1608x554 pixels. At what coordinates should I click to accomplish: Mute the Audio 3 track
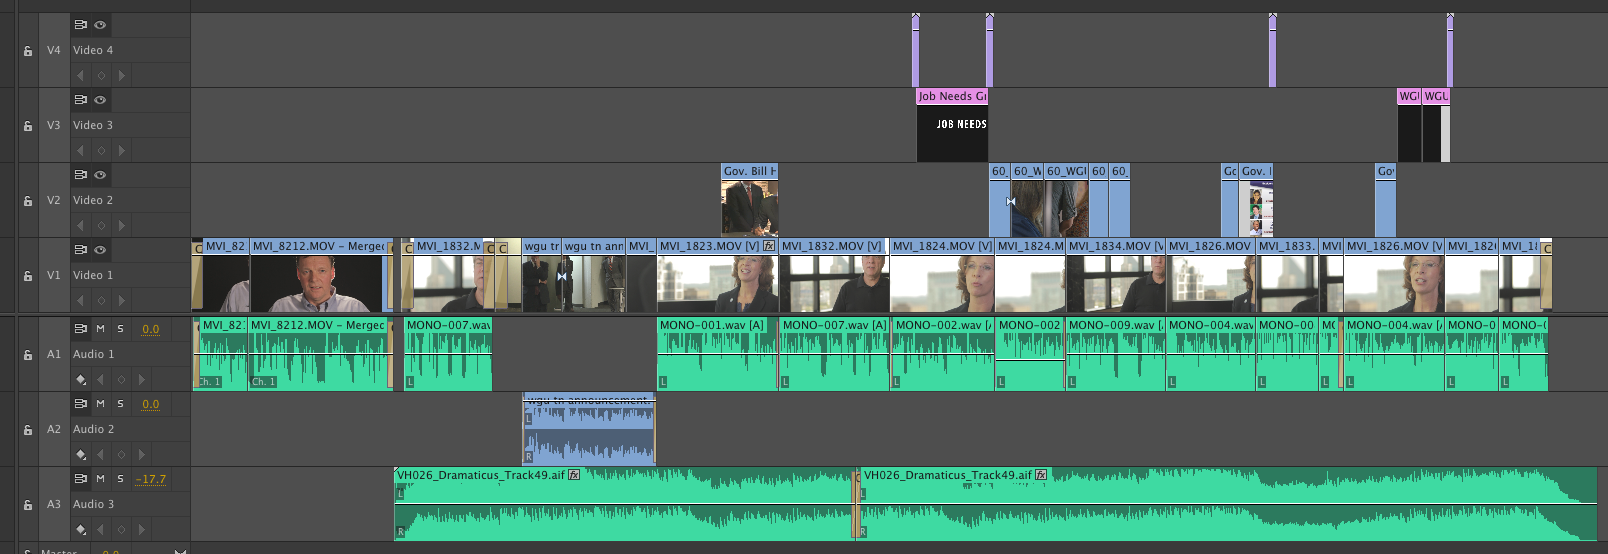pyautogui.click(x=100, y=479)
